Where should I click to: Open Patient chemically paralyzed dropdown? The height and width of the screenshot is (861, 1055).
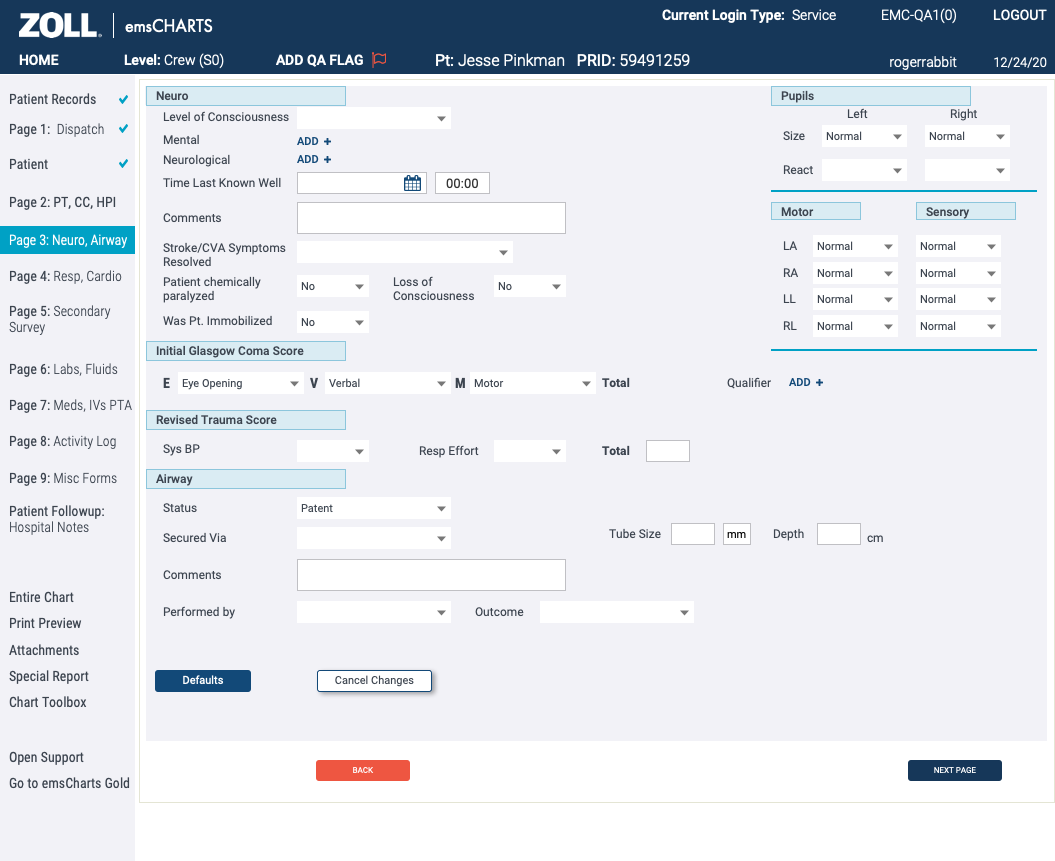point(332,286)
